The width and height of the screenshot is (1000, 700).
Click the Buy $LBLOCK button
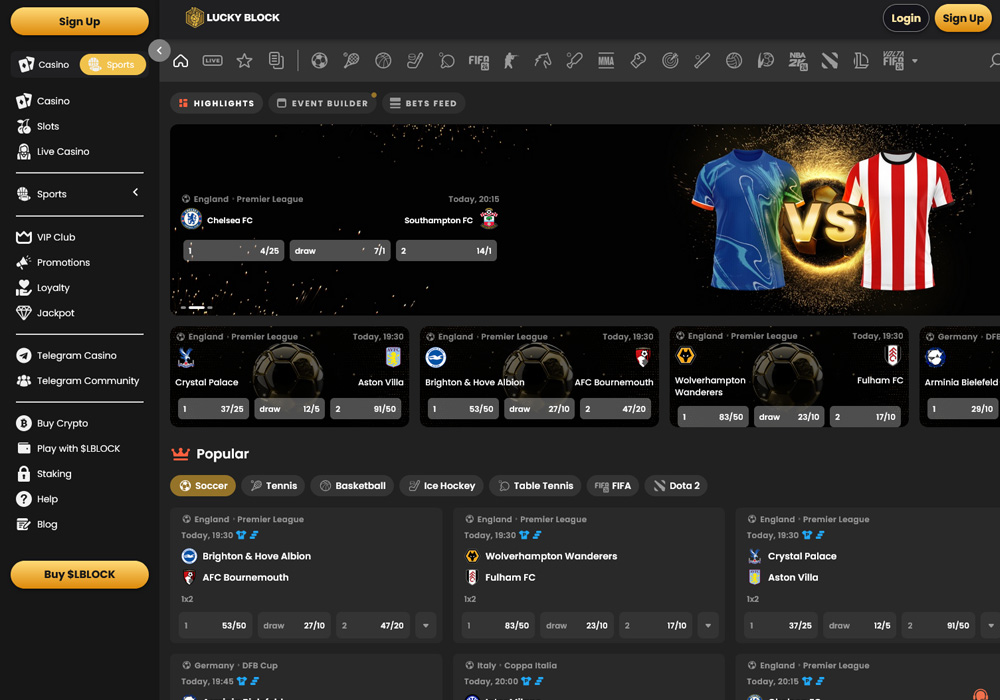tap(79, 574)
